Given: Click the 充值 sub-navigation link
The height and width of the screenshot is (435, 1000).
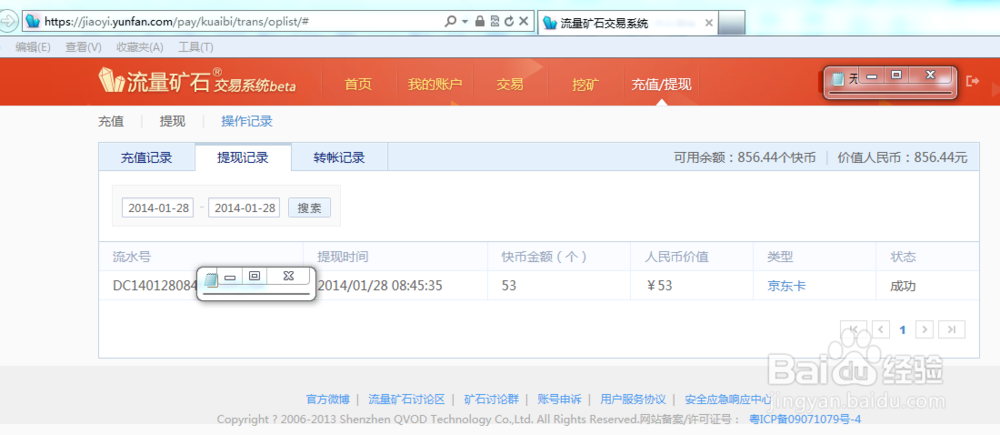Looking at the screenshot, I should pos(111,121).
